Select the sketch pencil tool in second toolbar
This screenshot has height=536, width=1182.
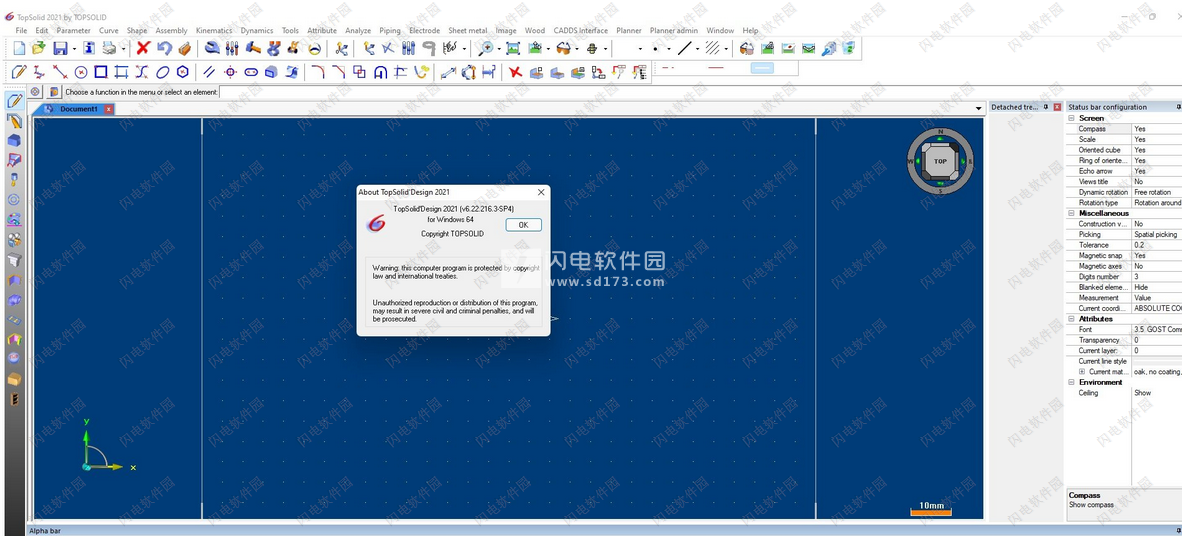coord(20,72)
